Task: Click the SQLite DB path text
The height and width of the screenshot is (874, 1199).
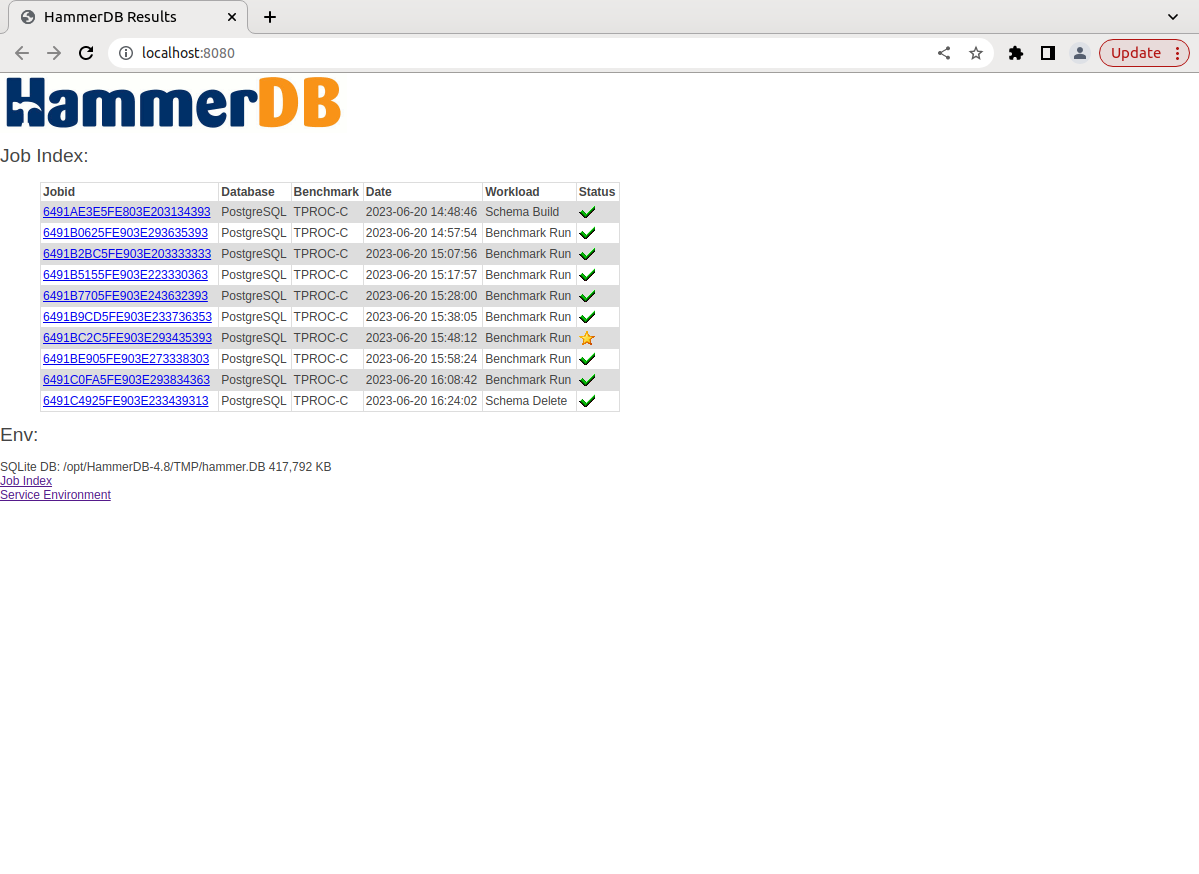Action: [x=166, y=466]
